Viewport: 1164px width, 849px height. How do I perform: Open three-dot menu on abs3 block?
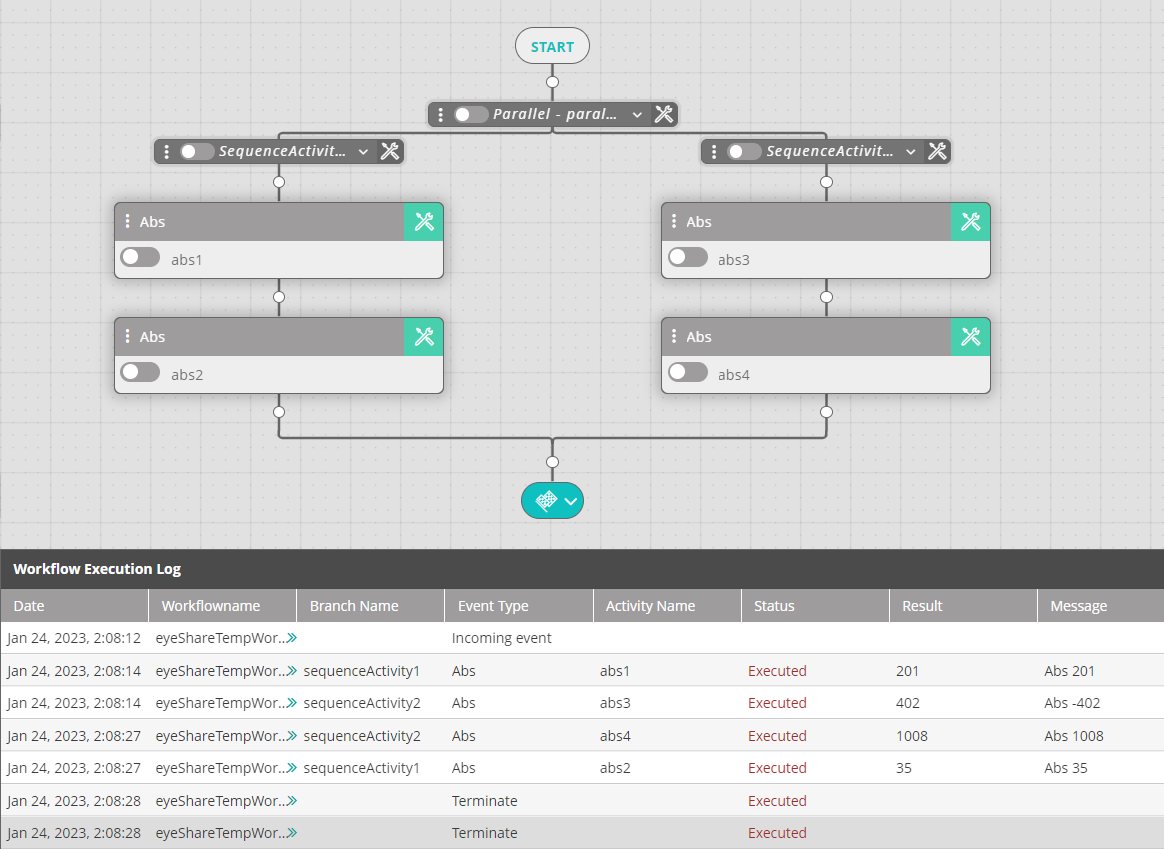674,221
